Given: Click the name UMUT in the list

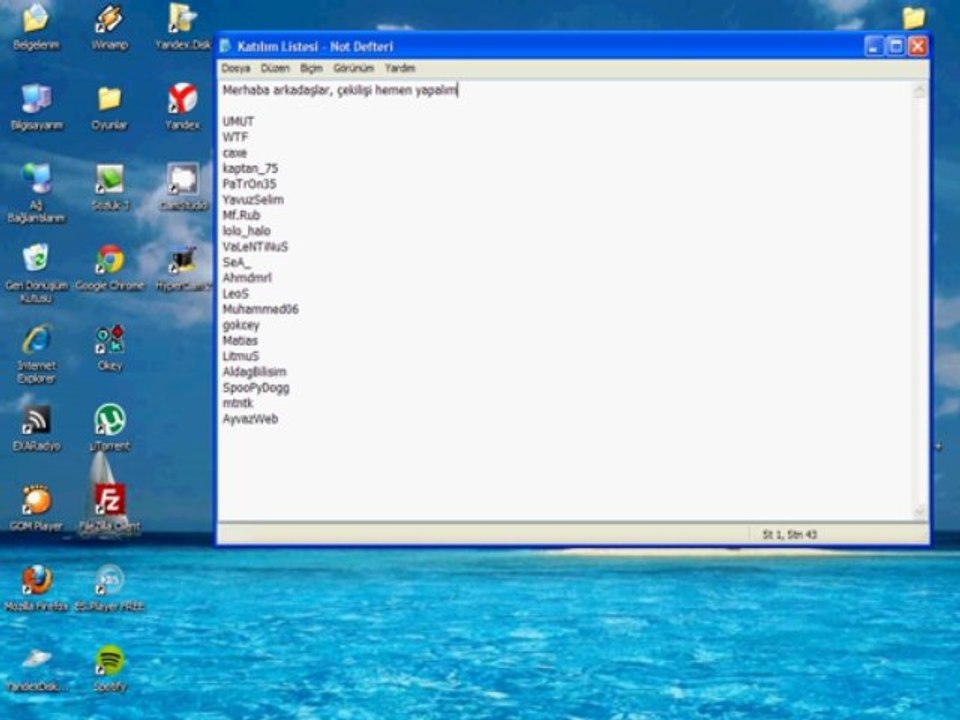Looking at the screenshot, I should (x=238, y=121).
